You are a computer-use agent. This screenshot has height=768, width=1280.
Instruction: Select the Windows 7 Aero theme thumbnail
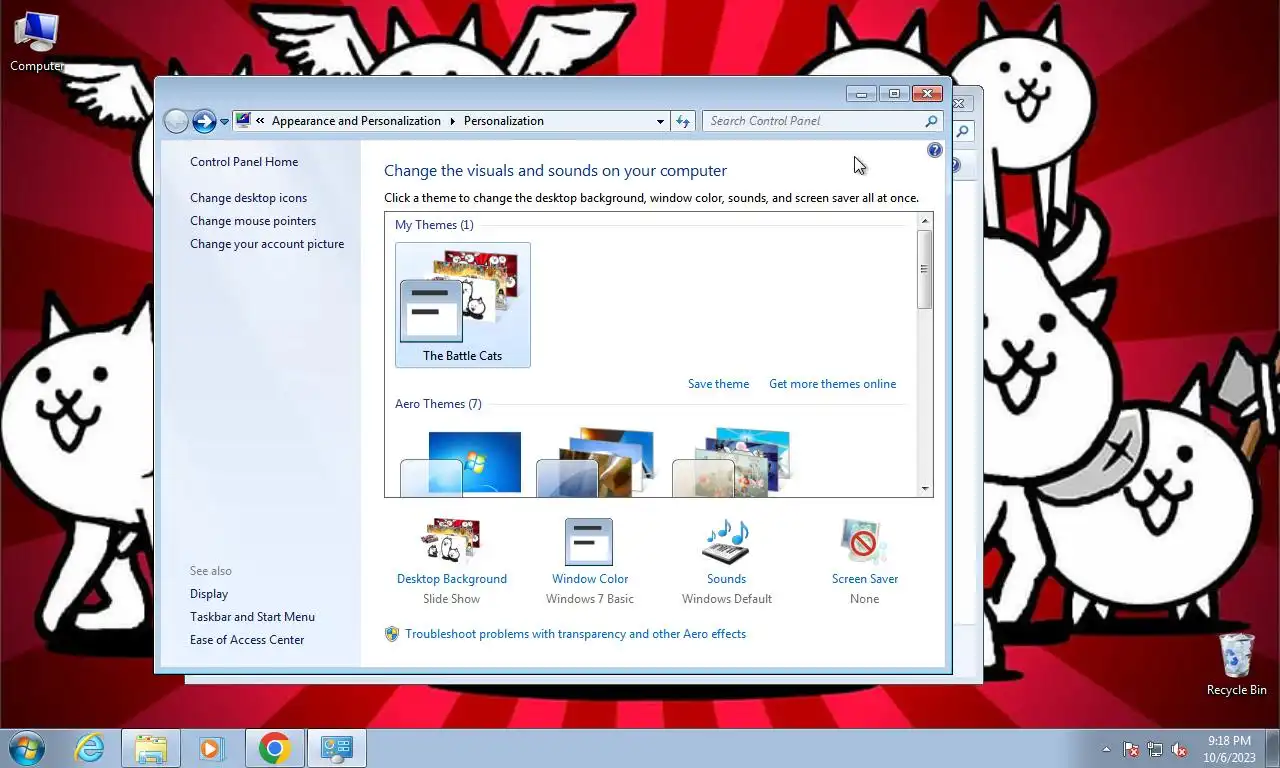point(461,463)
